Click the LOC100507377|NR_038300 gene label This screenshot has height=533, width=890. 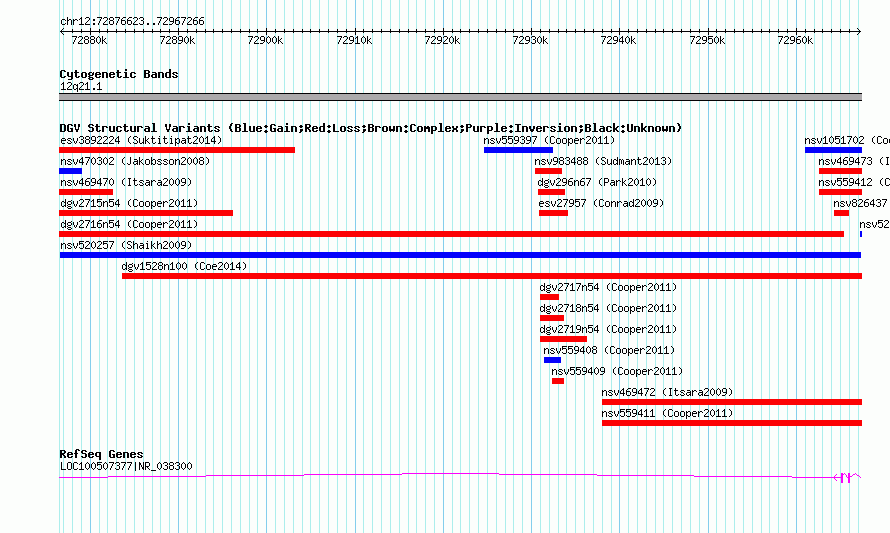126,467
